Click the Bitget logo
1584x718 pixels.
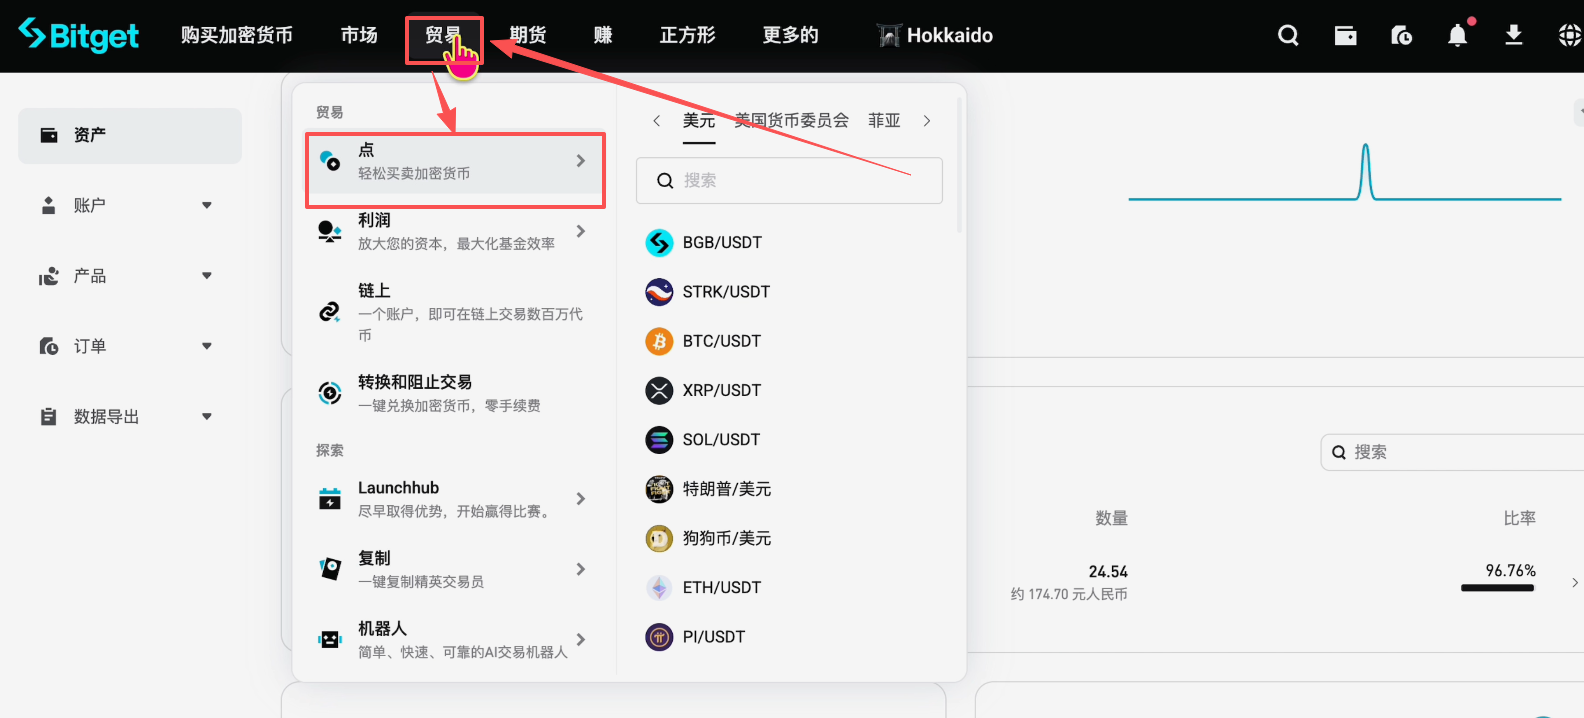coord(79,35)
